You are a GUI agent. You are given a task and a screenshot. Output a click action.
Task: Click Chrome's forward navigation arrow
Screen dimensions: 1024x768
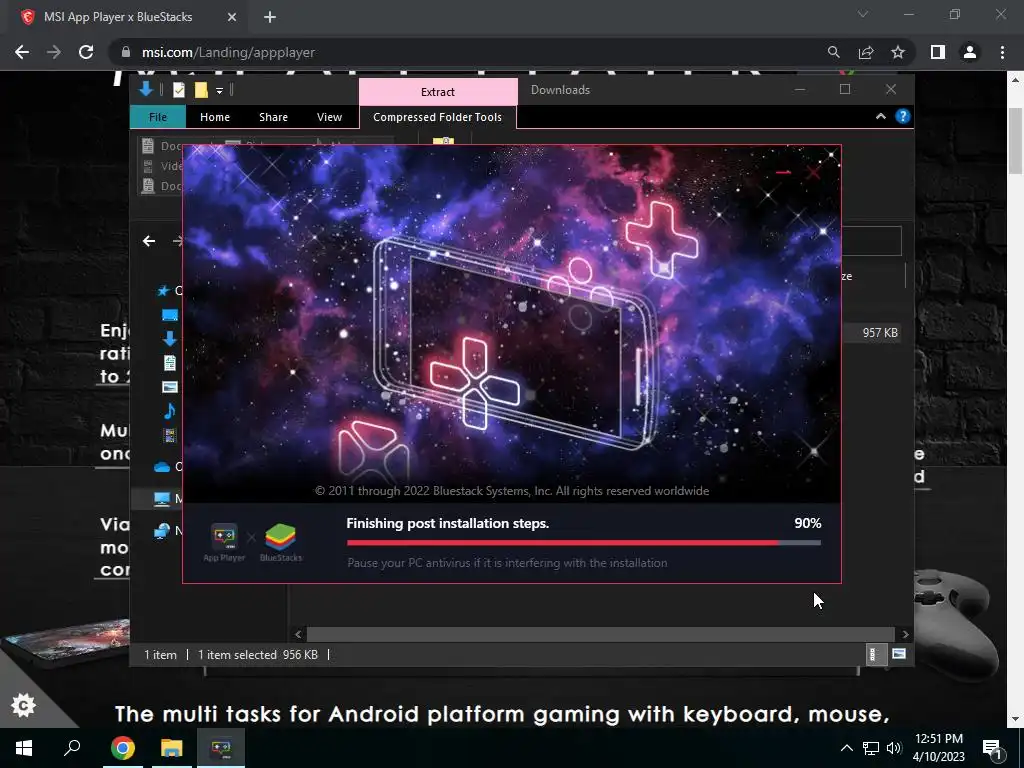tap(54, 52)
